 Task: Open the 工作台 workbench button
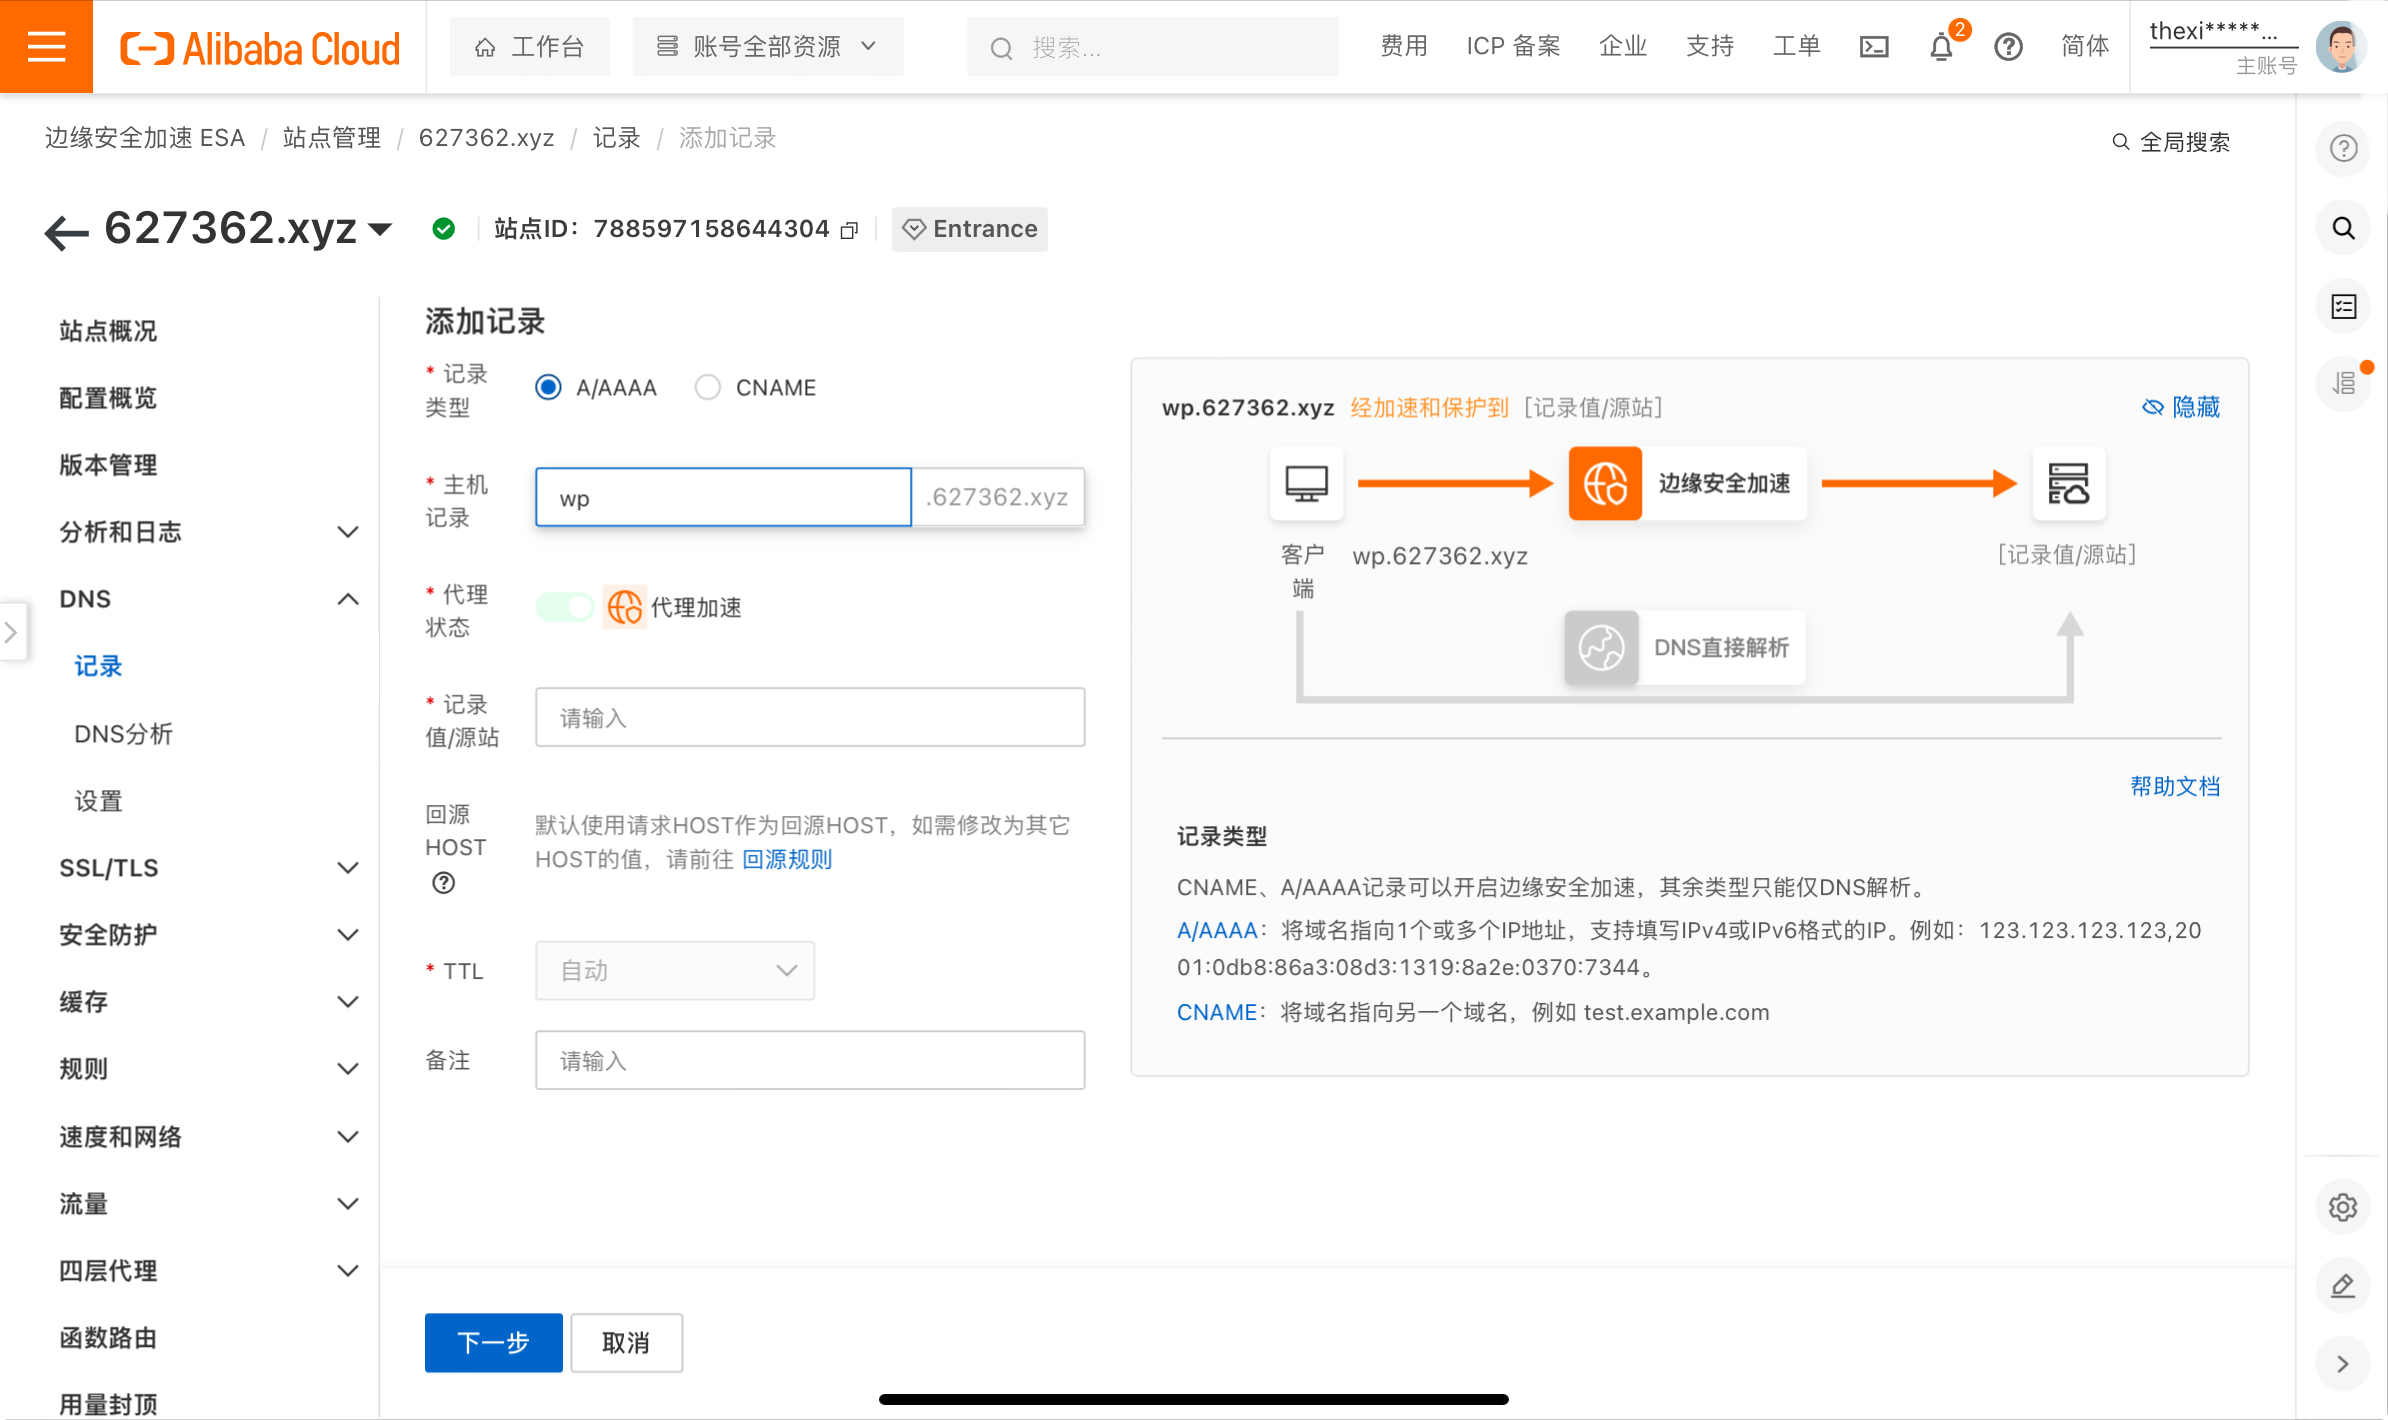coord(529,47)
